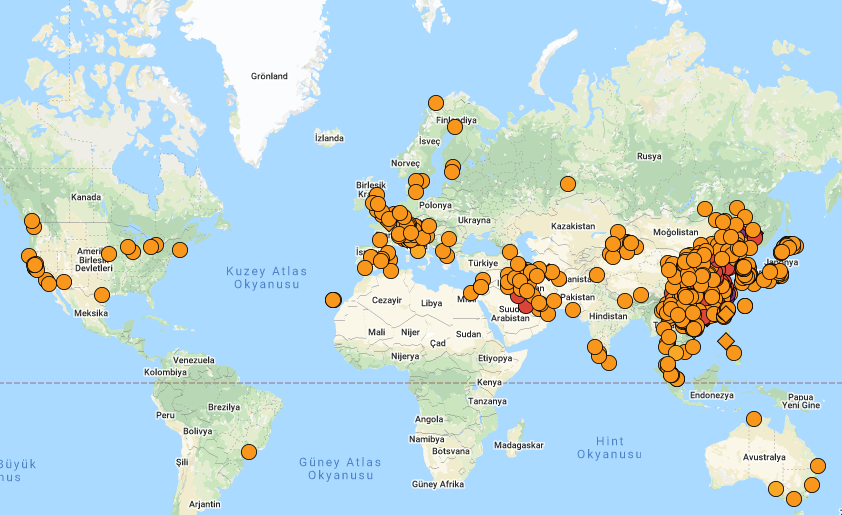Select the northernmost marker above Finlandiya
842x515 pixels.
(435, 102)
